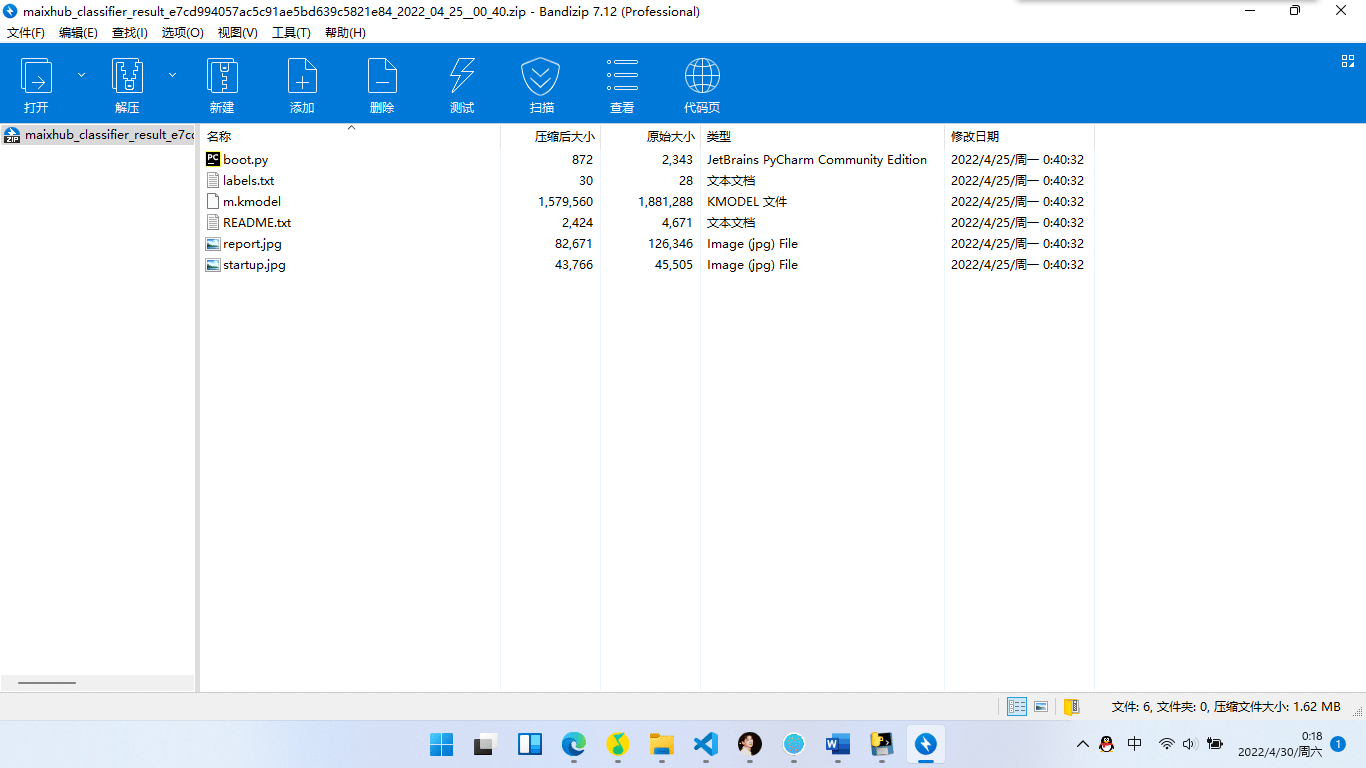Open the Tools (工具) menu
This screenshot has height=768, width=1366.
(x=291, y=33)
